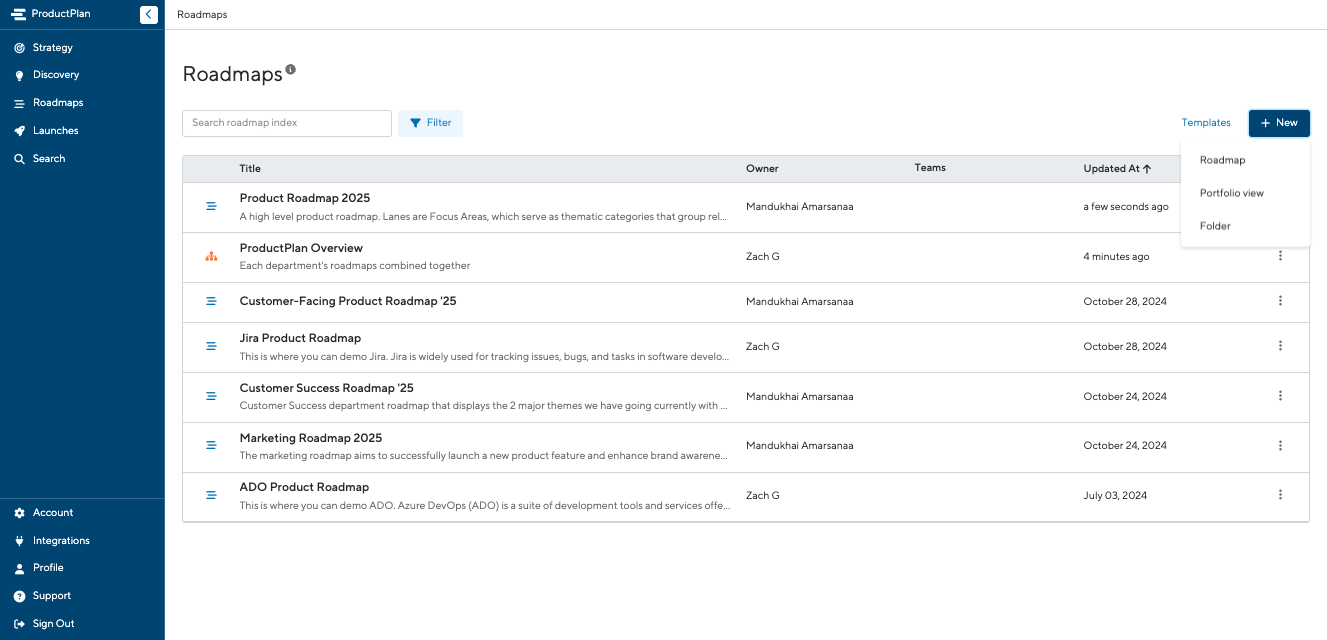Open the Strategy section in the sidebar
The width and height of the screenshot is (1327, 640).
pos(52,47)
